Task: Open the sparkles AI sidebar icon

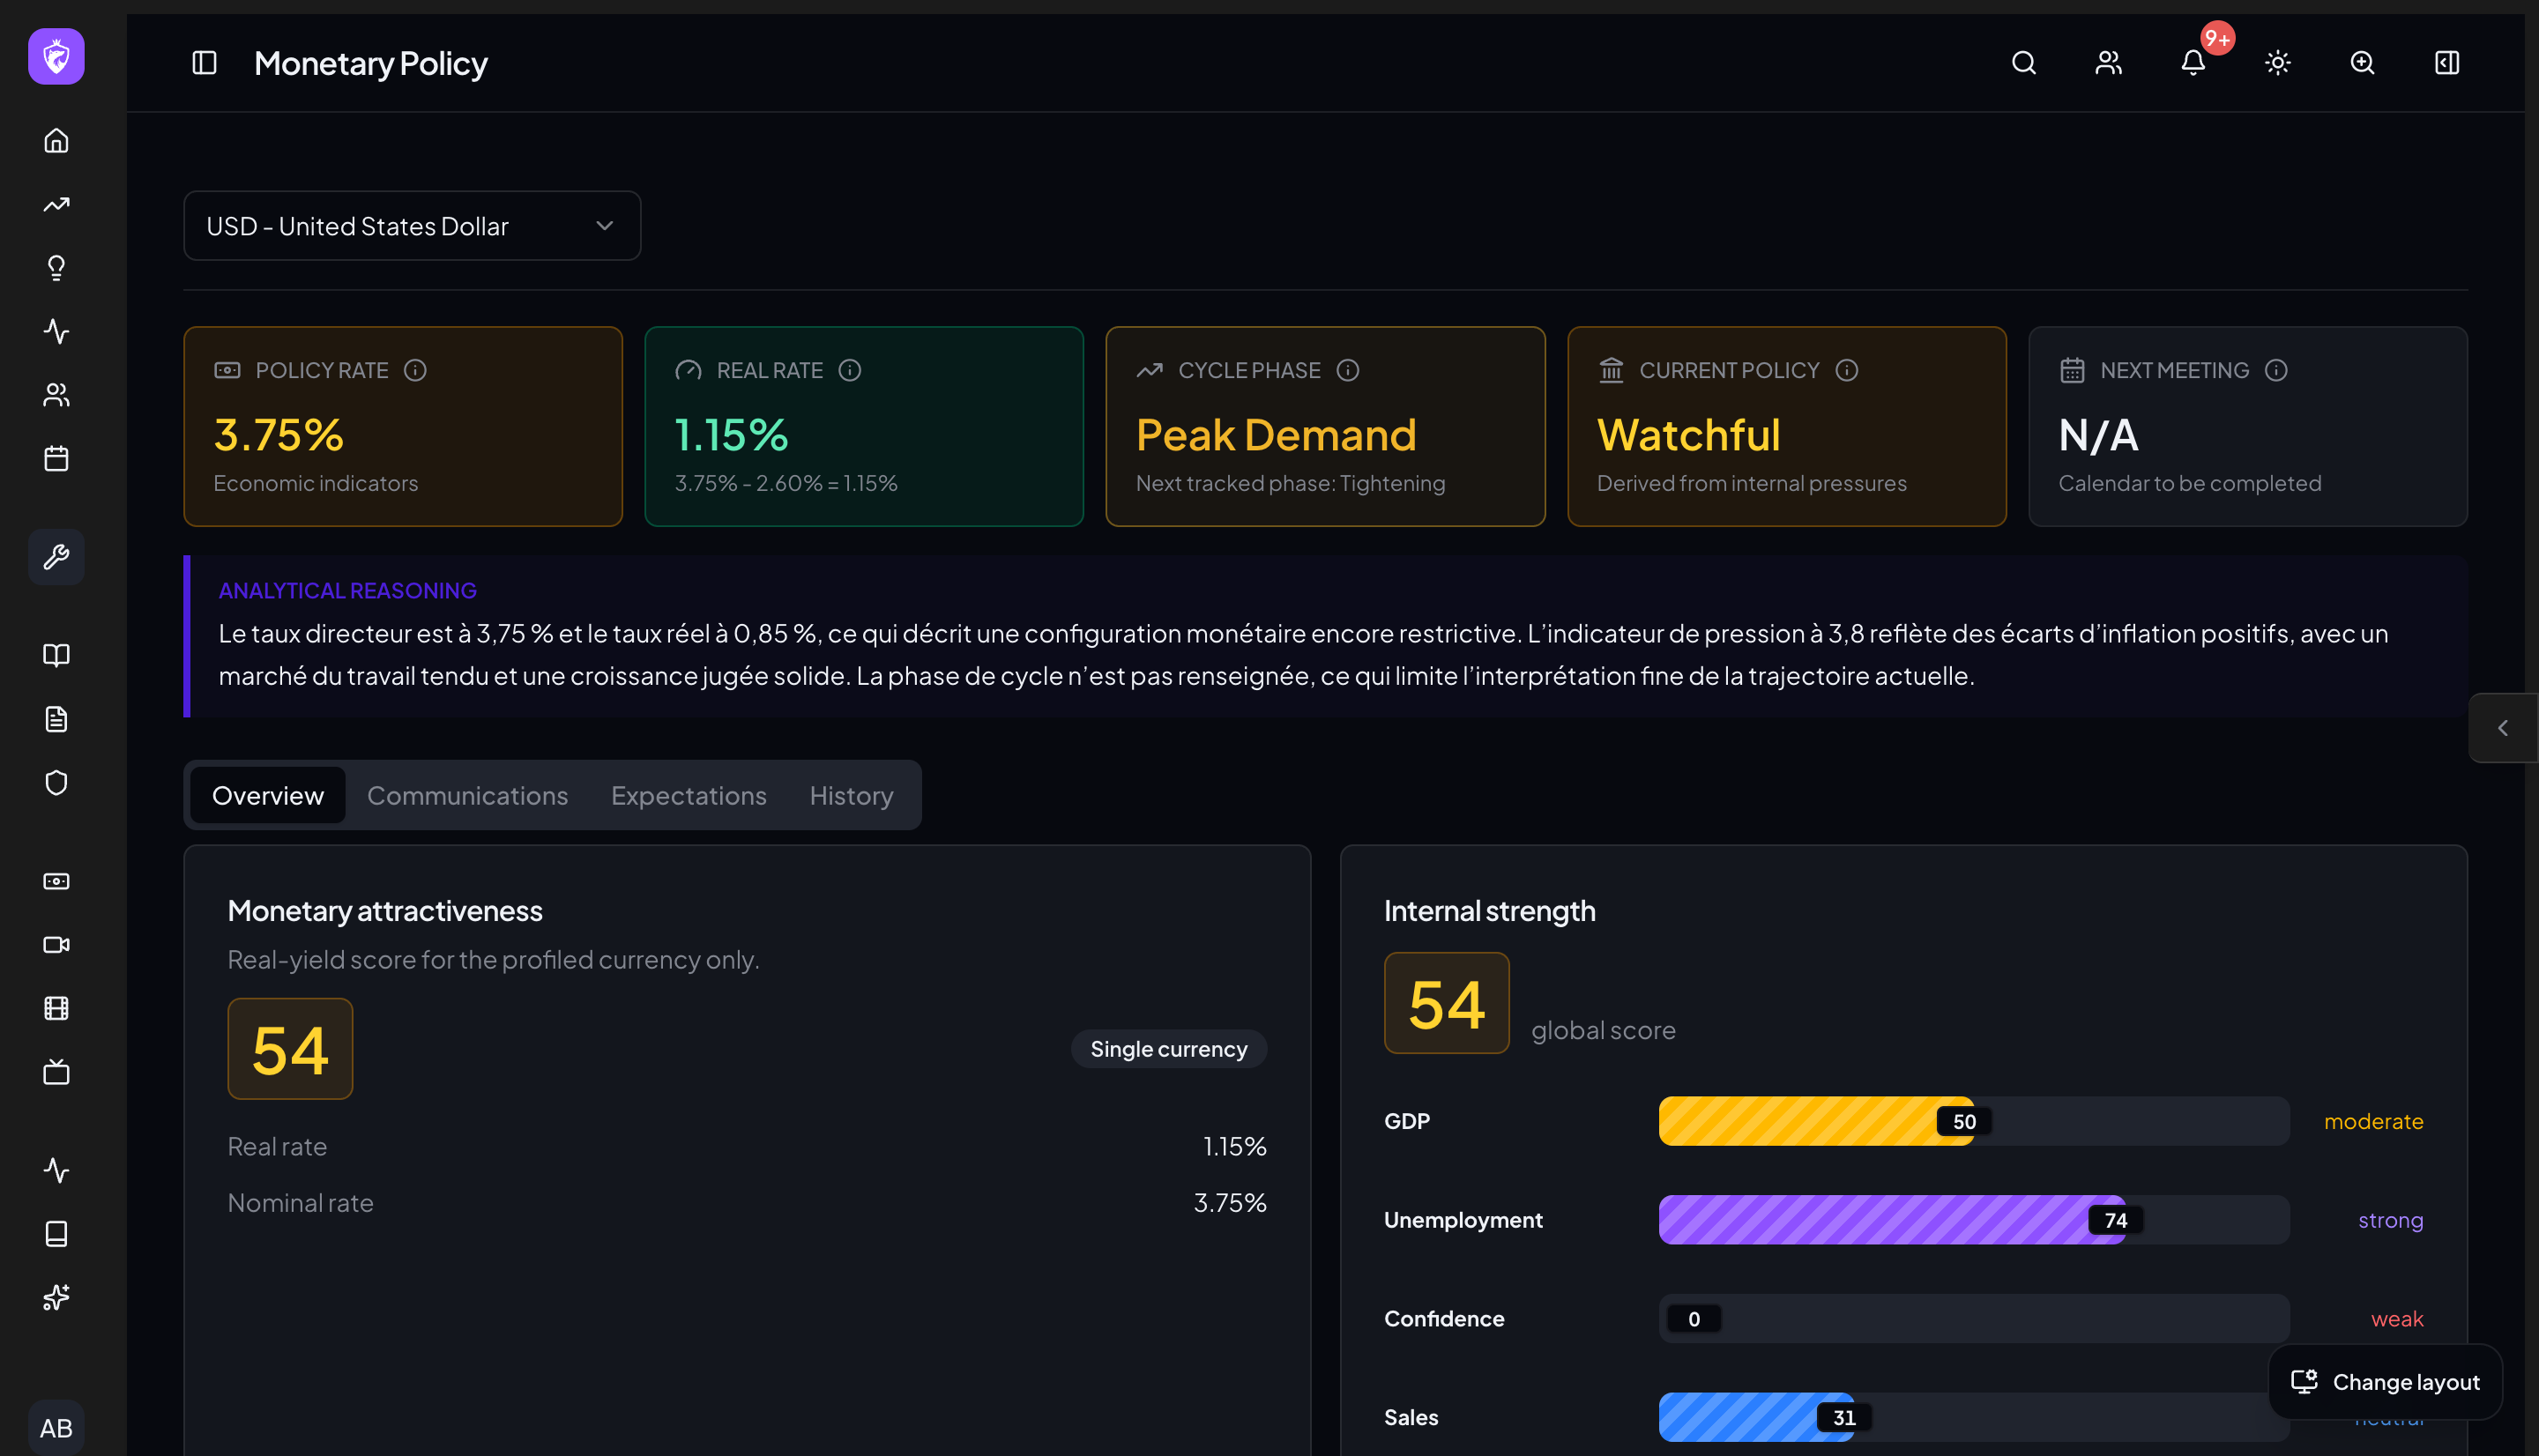Action: (56, 1298)
